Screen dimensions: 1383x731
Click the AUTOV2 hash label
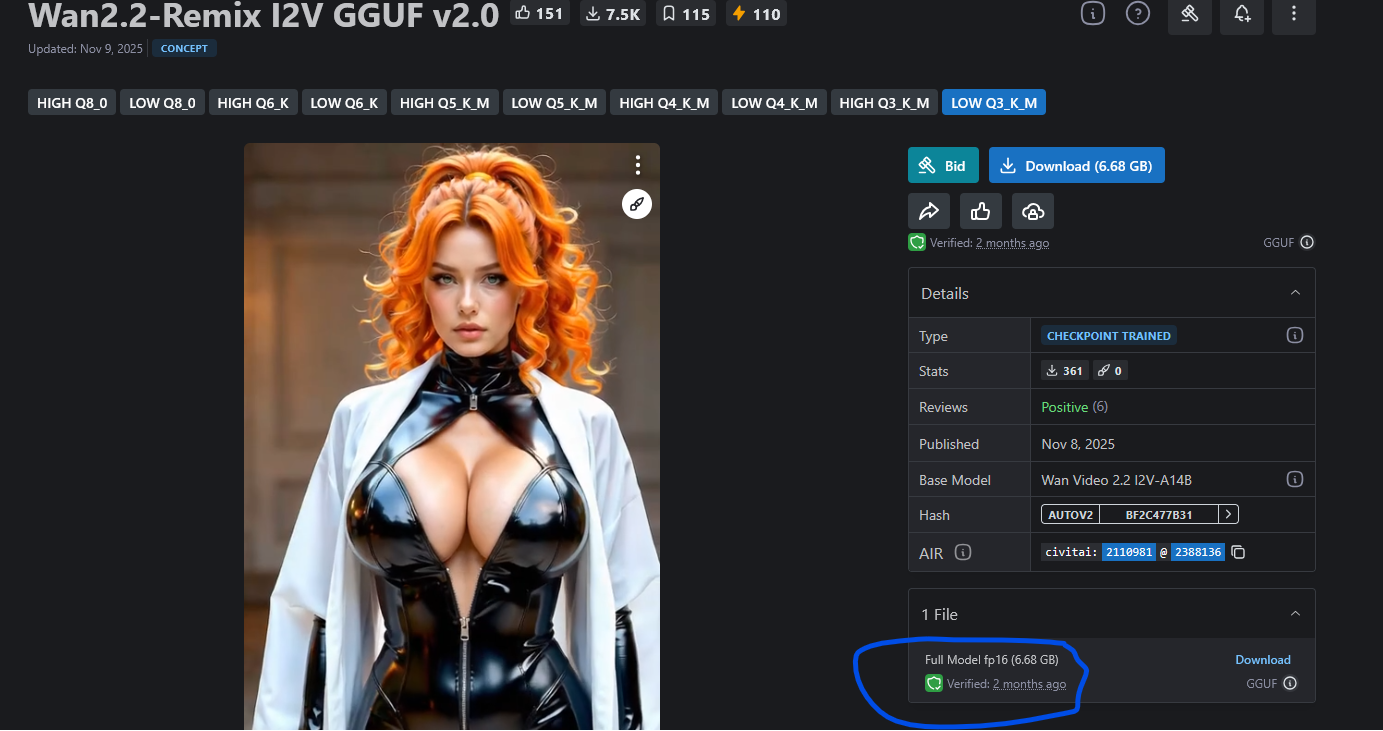pos(1070,515)
